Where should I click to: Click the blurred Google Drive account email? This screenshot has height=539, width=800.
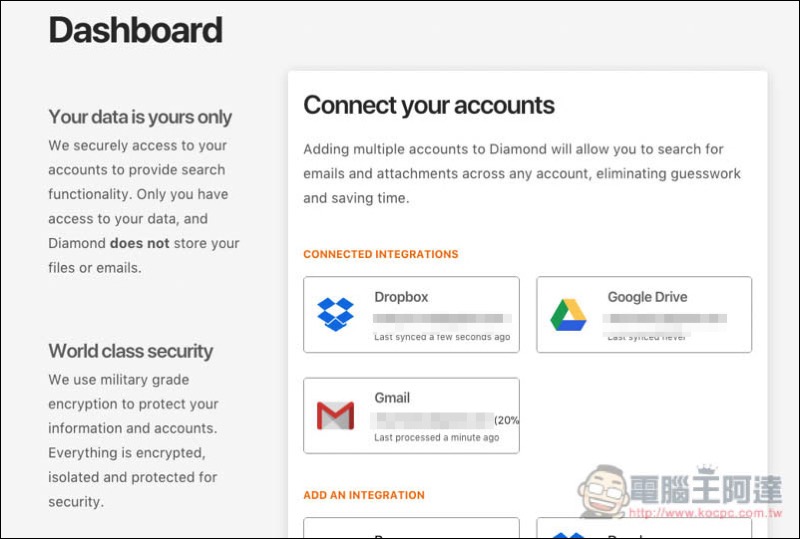[665, 318]
